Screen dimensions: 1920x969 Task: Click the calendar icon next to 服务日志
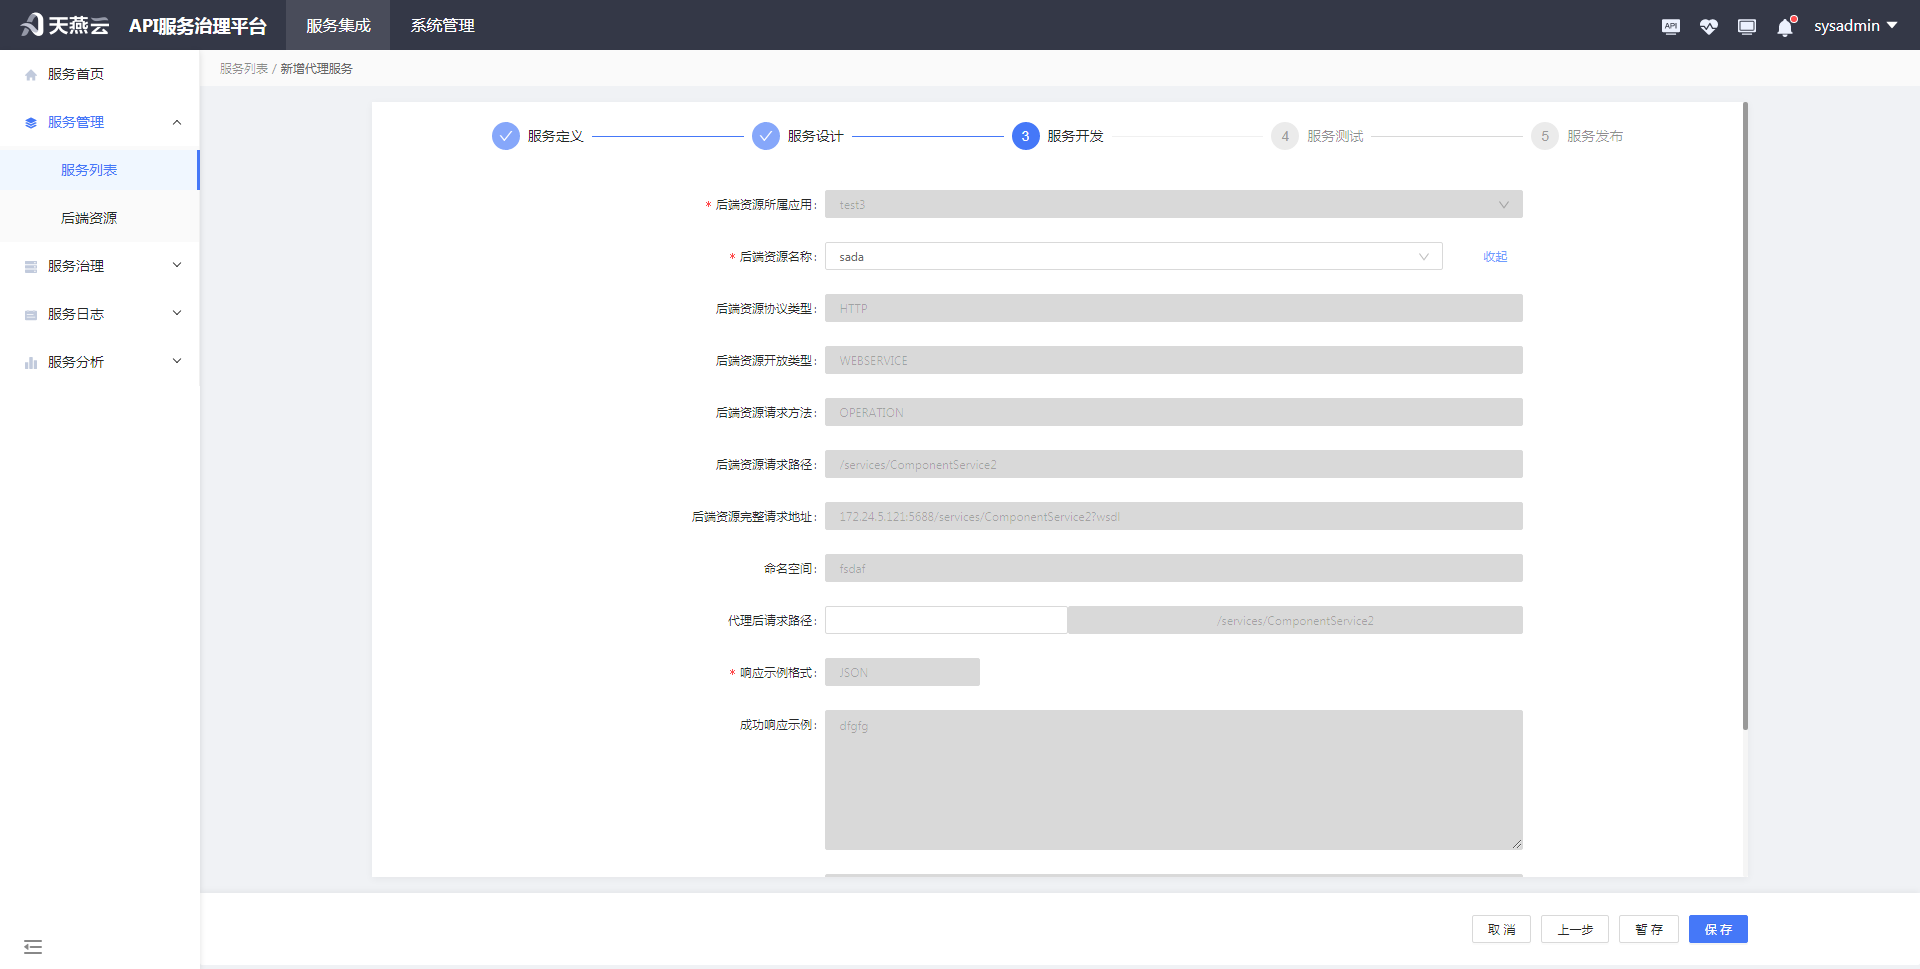click(29, 313)
